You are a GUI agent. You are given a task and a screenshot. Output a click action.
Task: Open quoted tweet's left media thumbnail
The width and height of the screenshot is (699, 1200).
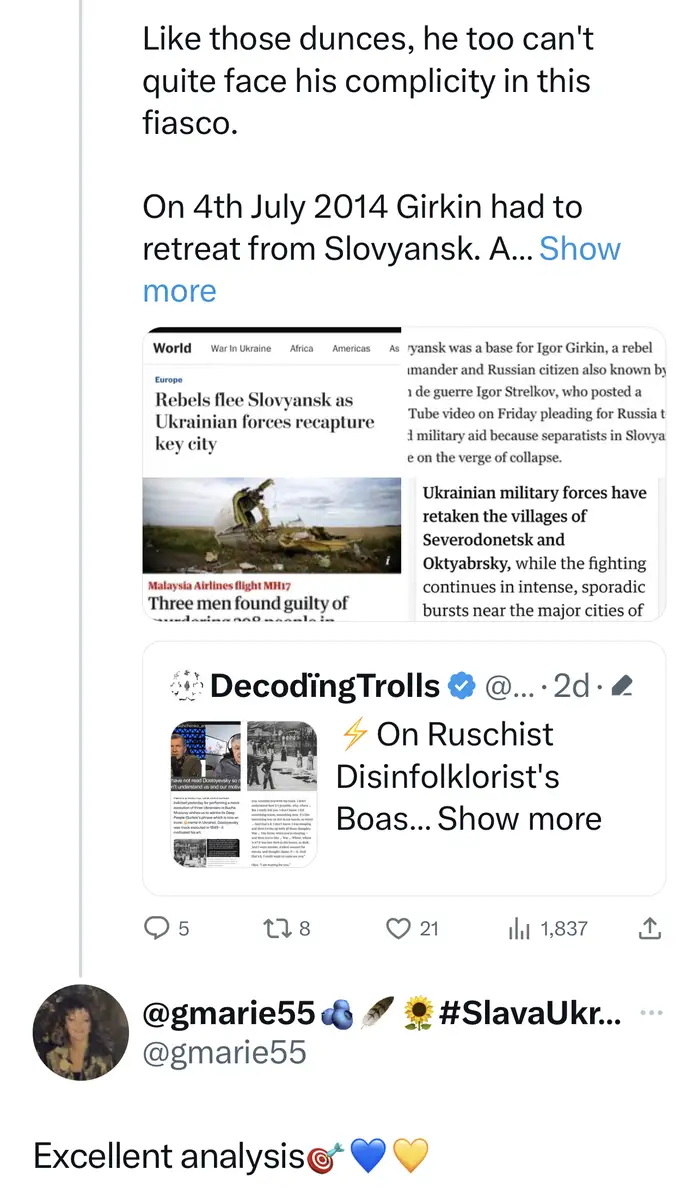tap(204, 792)
